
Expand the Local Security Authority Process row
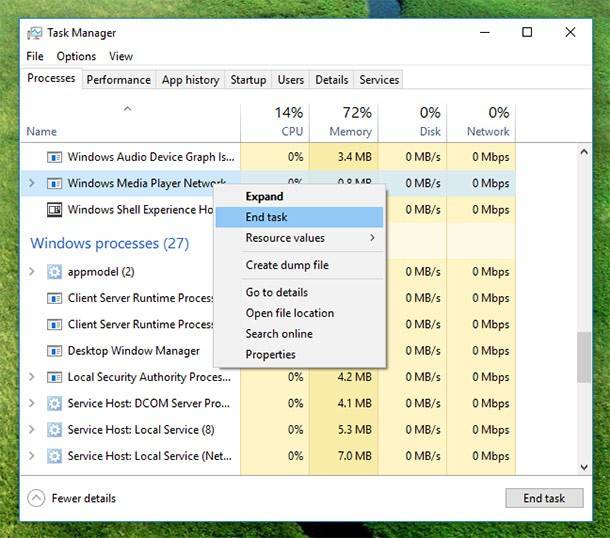(32, 377)
